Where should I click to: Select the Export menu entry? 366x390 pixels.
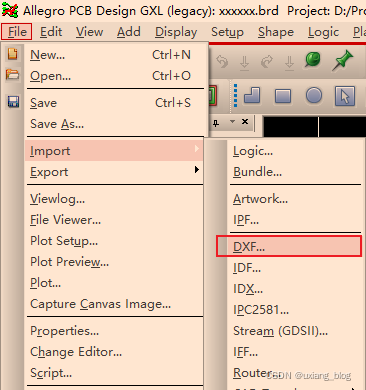[x=114, y=172]
